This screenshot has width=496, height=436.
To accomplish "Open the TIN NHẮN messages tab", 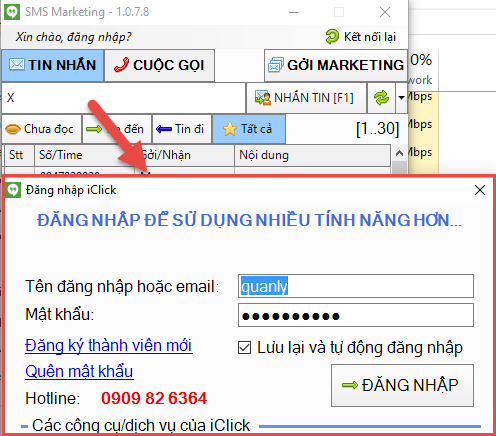I will 53,65.
